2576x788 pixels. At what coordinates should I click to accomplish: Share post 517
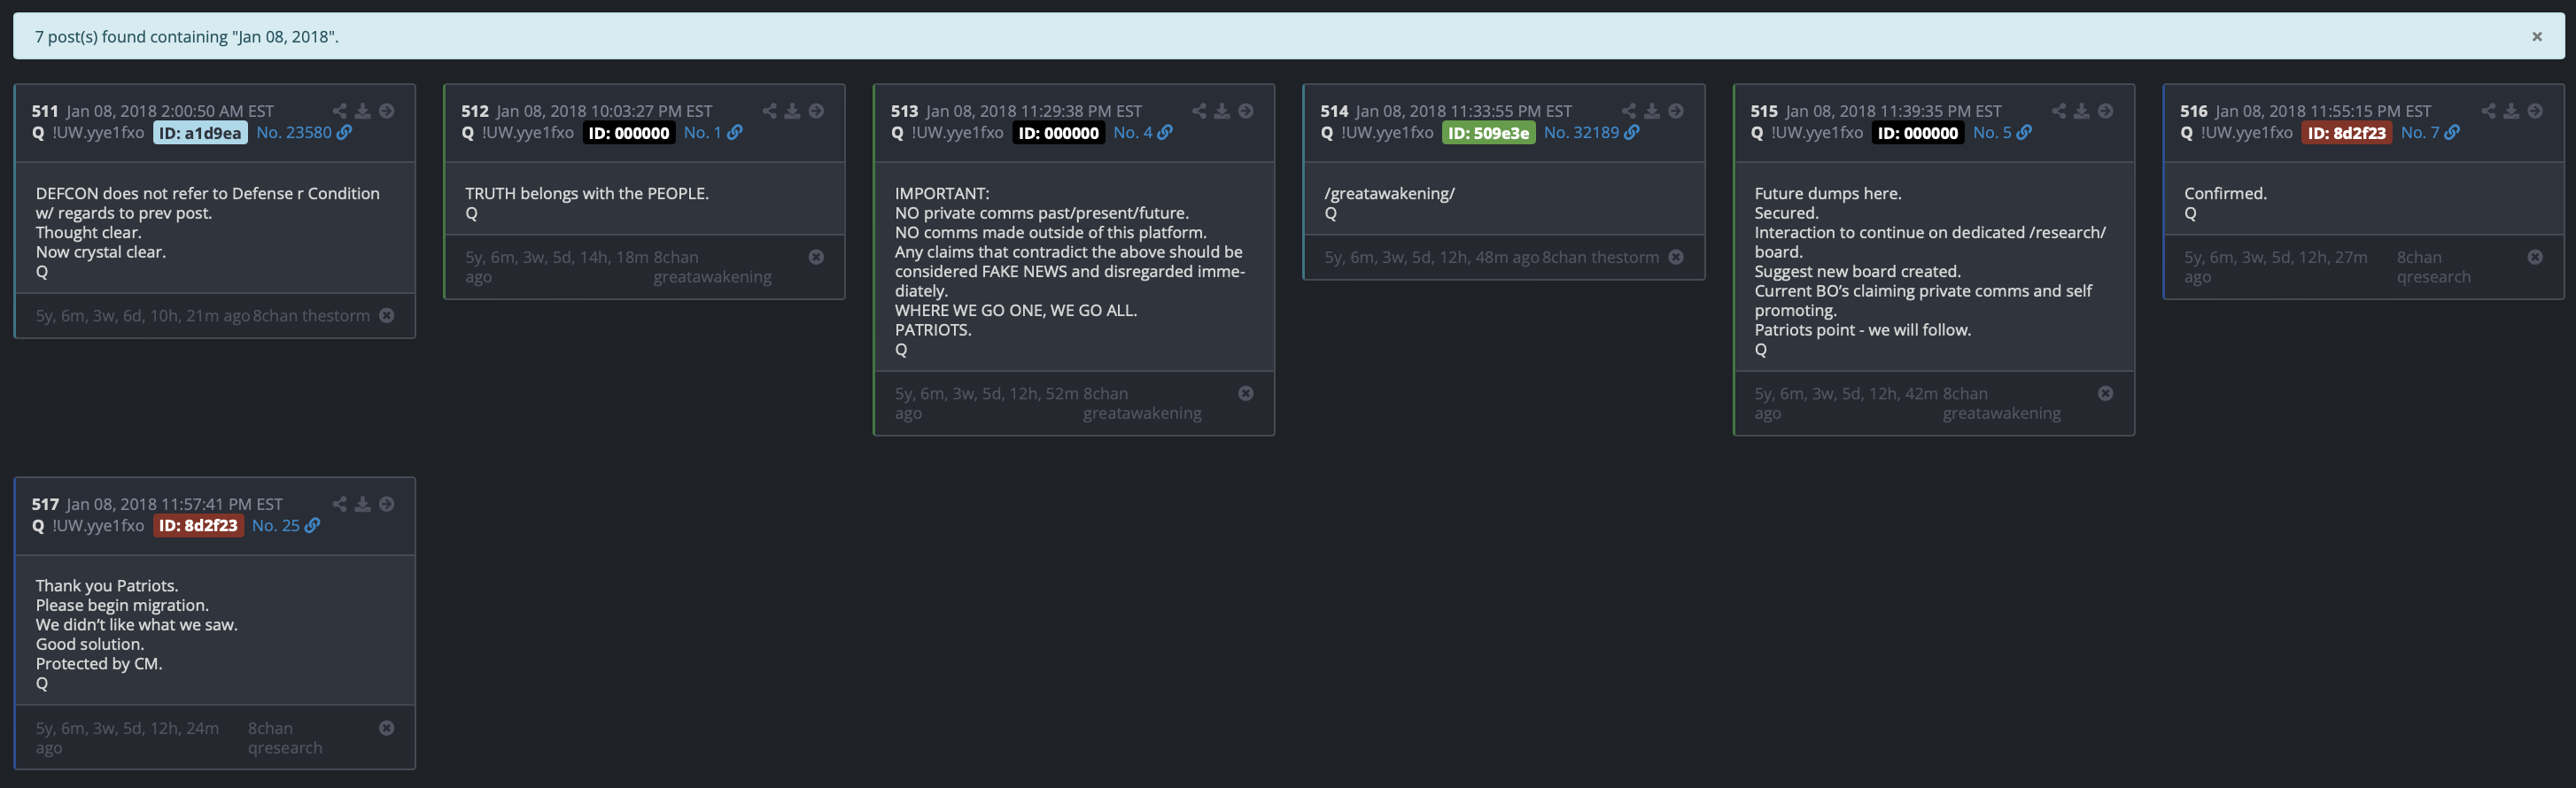click(x=340, y=504)
